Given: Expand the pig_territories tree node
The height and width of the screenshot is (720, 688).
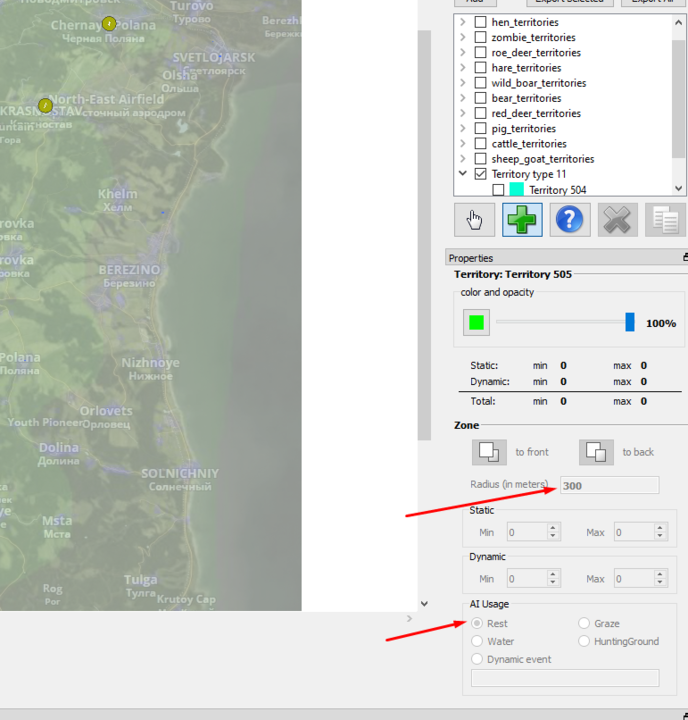Looking at the screenshot, I should tap(463, 128).
